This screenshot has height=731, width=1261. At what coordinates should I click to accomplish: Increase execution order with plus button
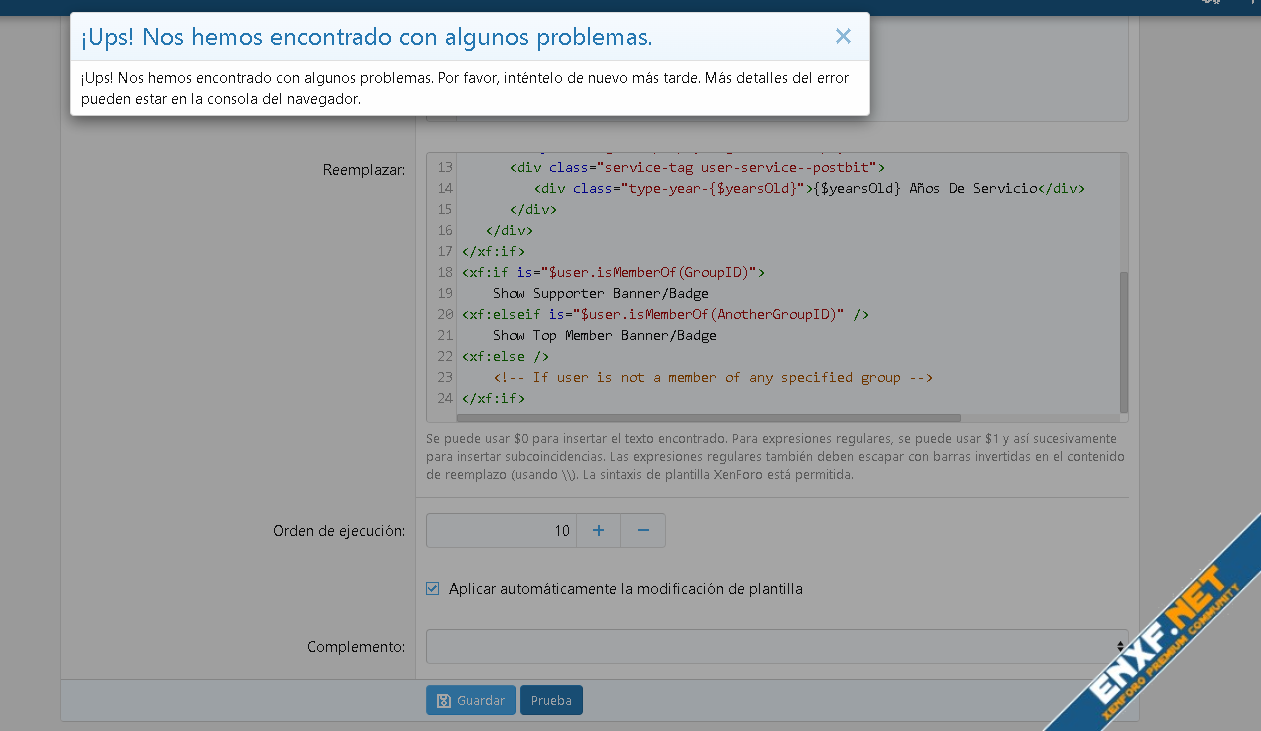click(x=598, y=530)
